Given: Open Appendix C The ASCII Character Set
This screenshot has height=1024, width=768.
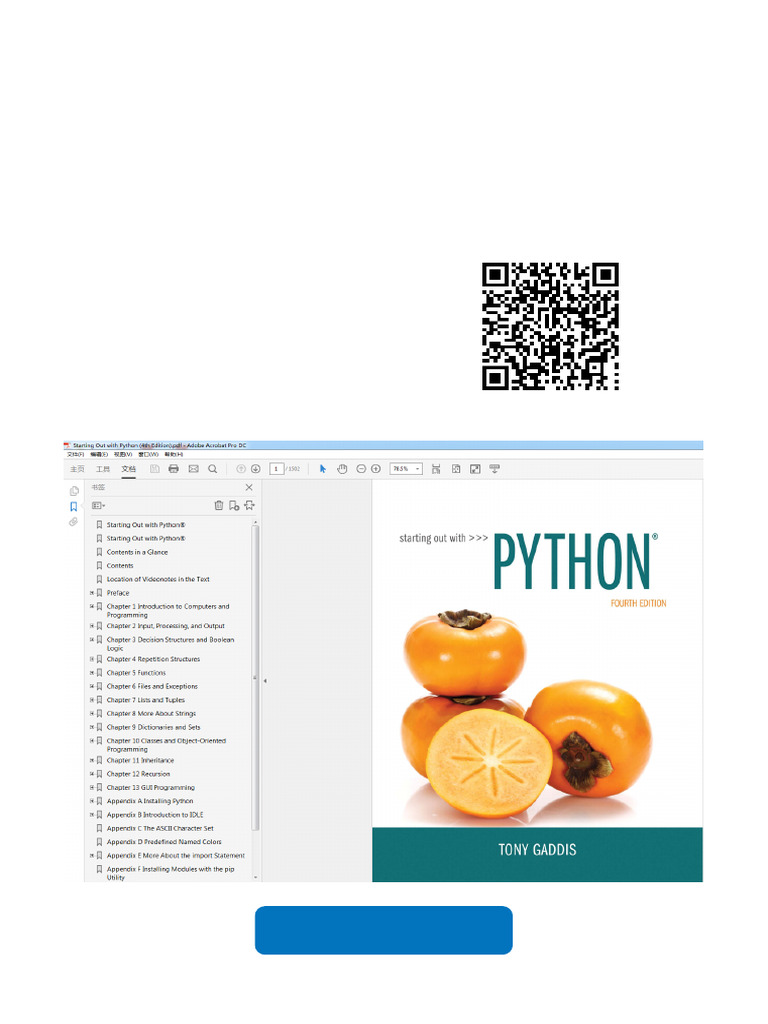Looking at the screenshot, I should 160,829.
